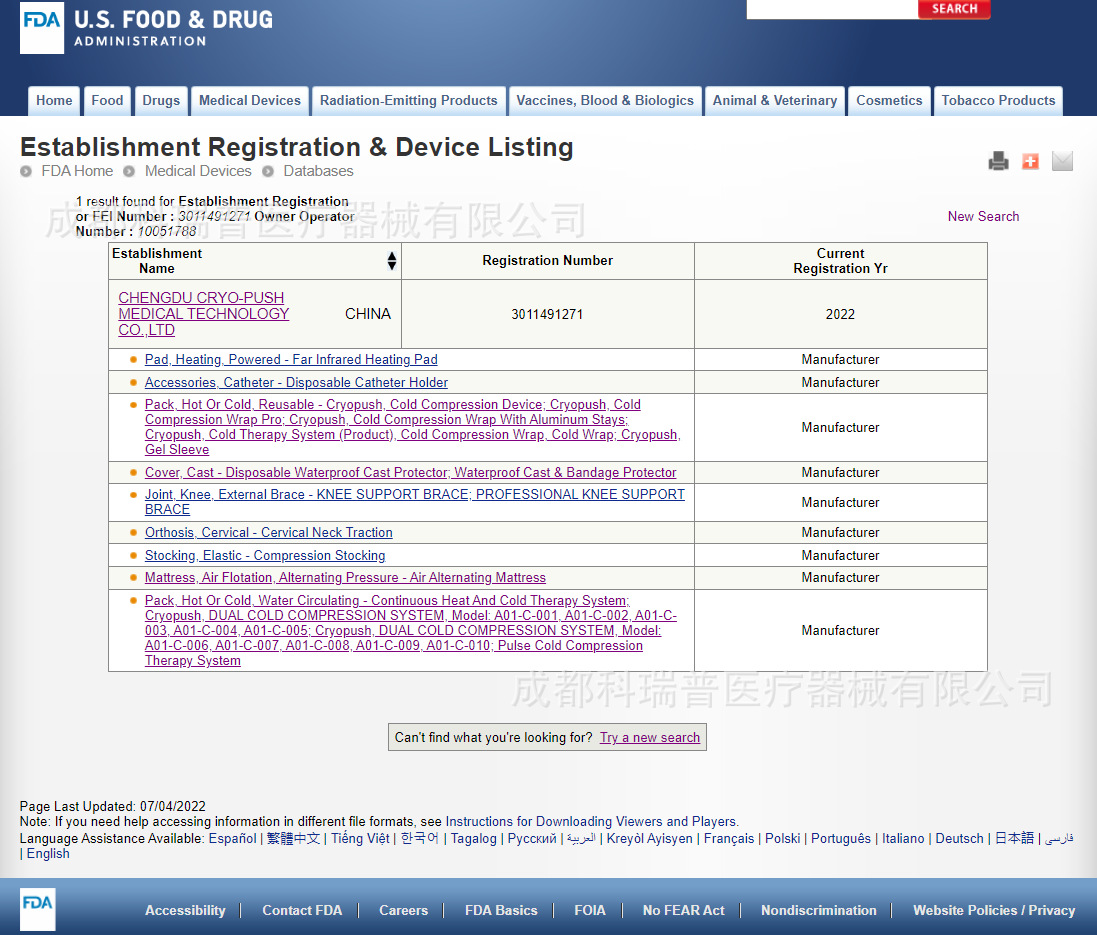
Task: Open the Tobacco Products tab
Action: coord(998,101)
